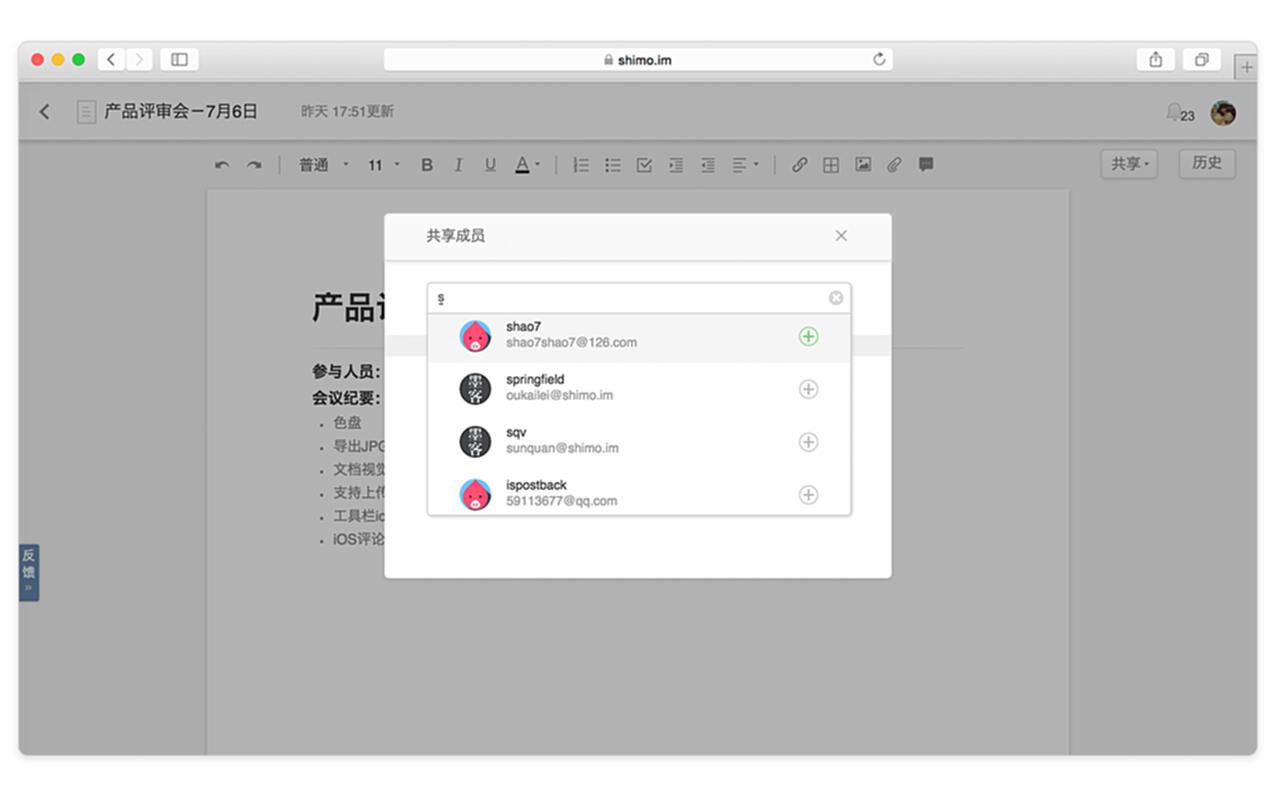Open the 反馈 feedback side tab

click(x=28, y=572)
